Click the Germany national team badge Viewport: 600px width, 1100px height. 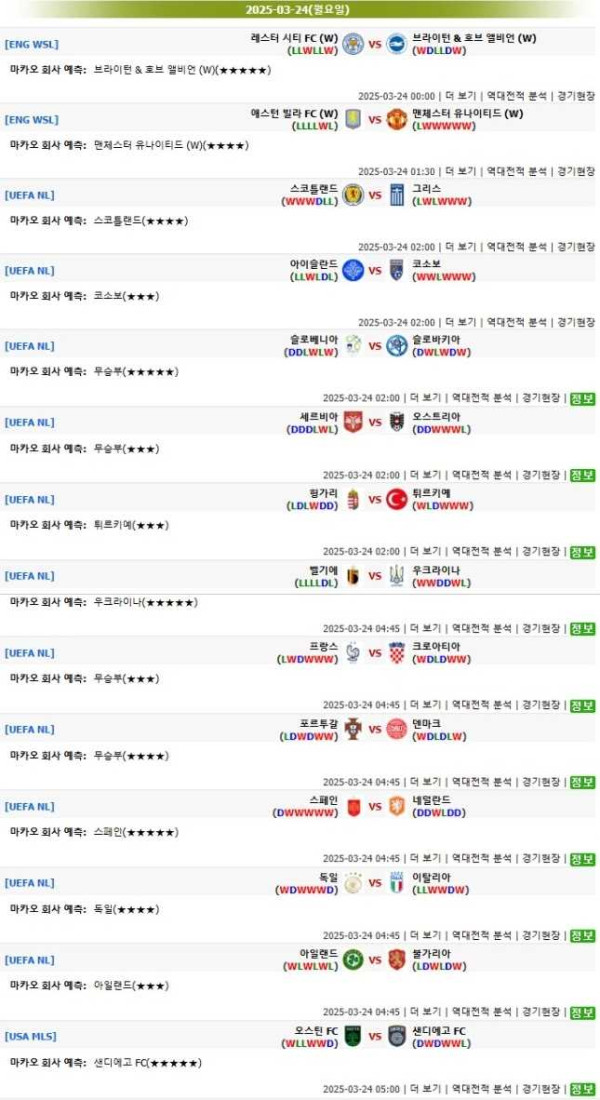pyautogui.click(x=352, y=886)
